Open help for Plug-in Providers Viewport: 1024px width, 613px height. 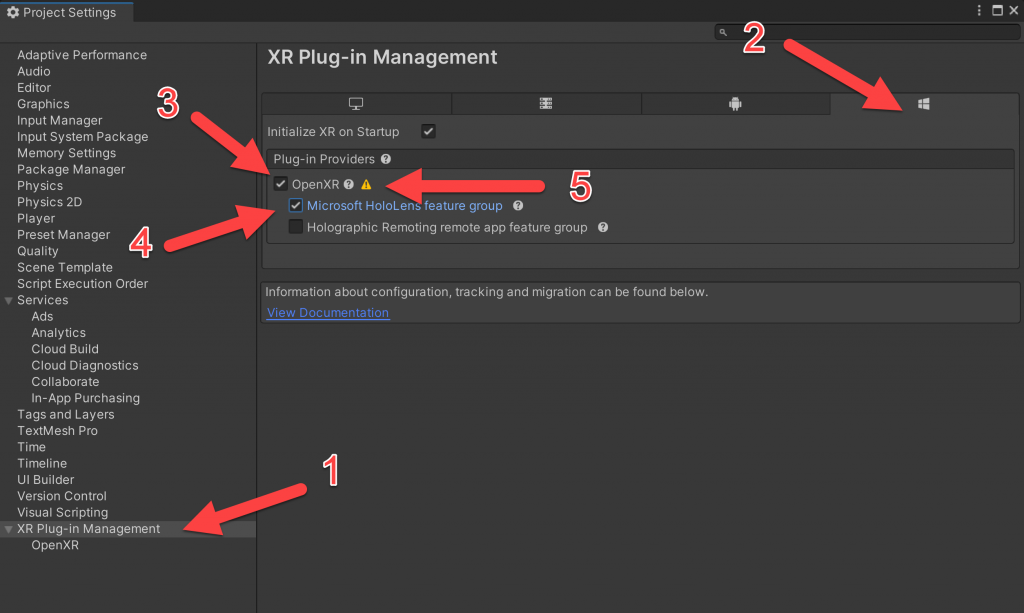pyautogui.click(x=386, y=159)
